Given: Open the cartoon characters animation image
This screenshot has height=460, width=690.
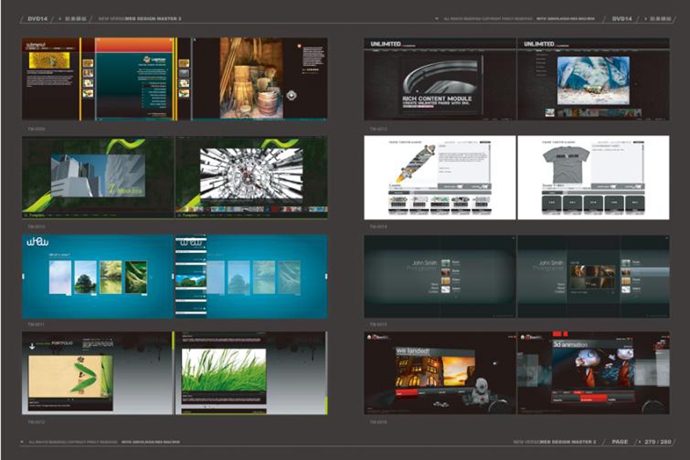Looking at the screenshot, I should click(593, 368).
